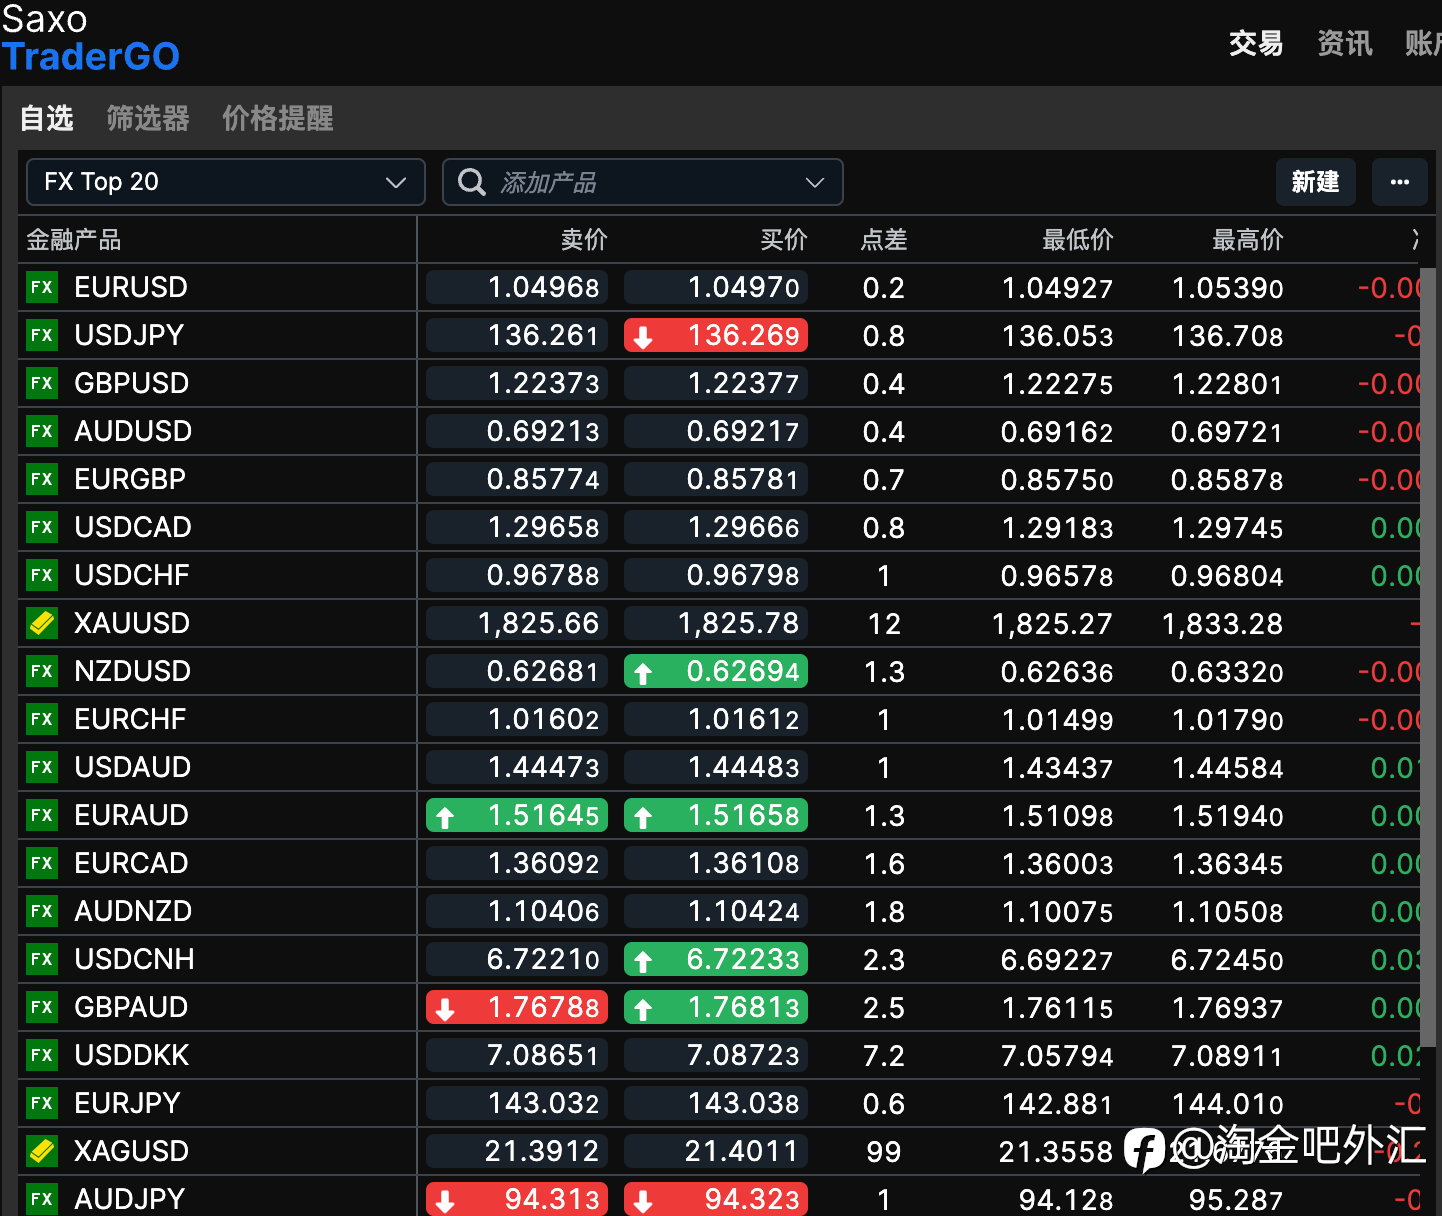Screen dimensions: 1442x1216
Task: Click the FX icon next to USDCHF
Action: click(x=42, y=575)
